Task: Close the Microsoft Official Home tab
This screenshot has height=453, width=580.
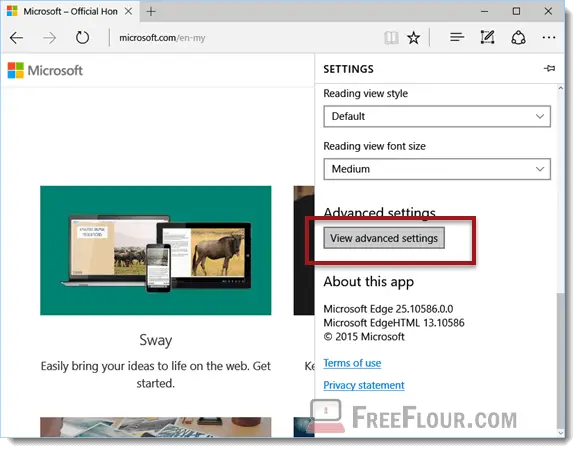Action: click(128, 11)
